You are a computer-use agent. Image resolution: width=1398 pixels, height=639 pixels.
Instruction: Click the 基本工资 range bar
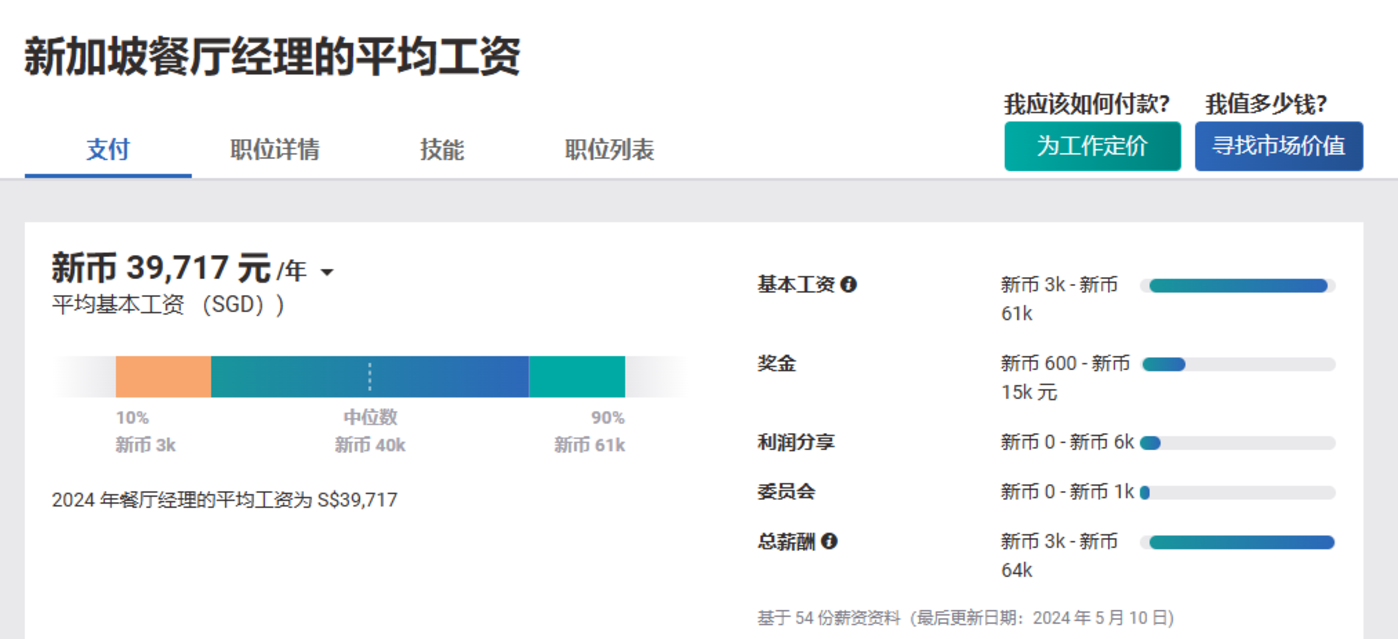click(1237, 286)
